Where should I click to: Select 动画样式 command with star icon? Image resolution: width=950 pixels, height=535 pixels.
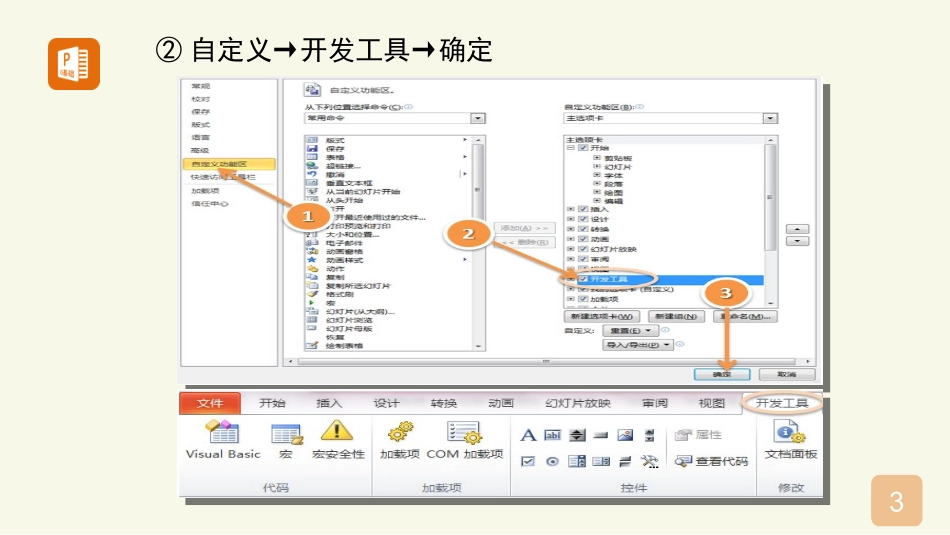pos(335,260)
